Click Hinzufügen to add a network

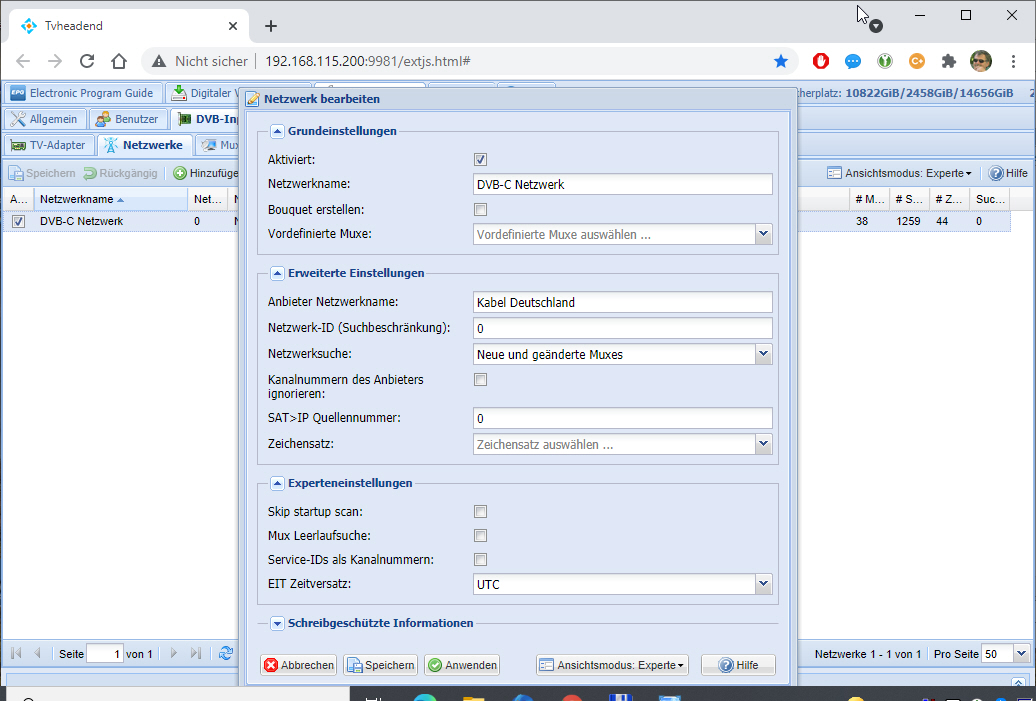tap(205, 173)
